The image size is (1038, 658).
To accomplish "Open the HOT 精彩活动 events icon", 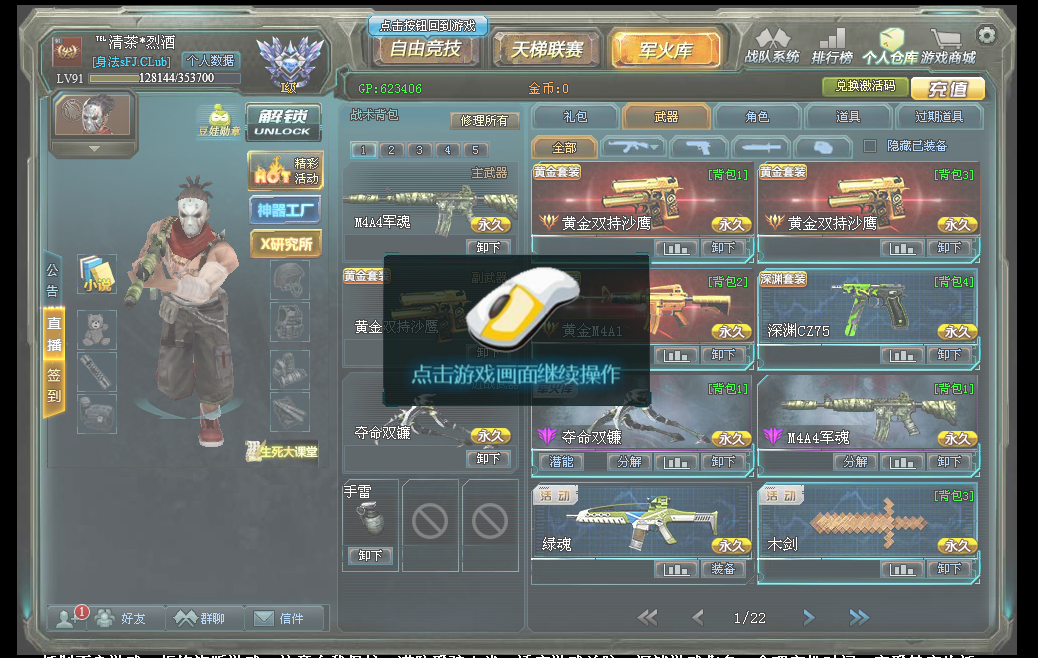I will (x=285, y=170).
